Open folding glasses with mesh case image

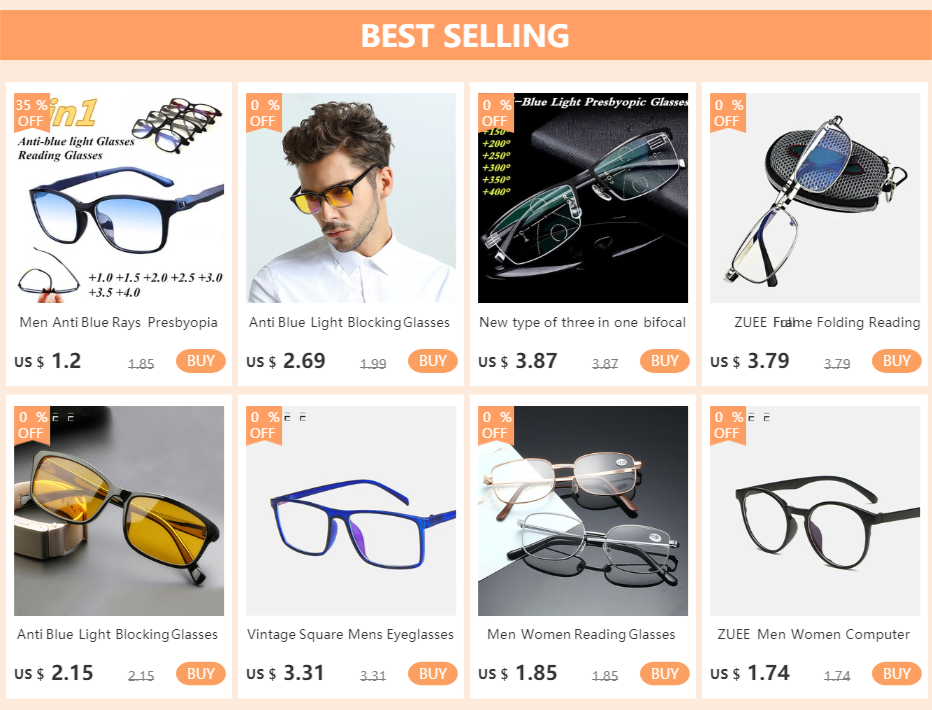[x=814, y=198]
